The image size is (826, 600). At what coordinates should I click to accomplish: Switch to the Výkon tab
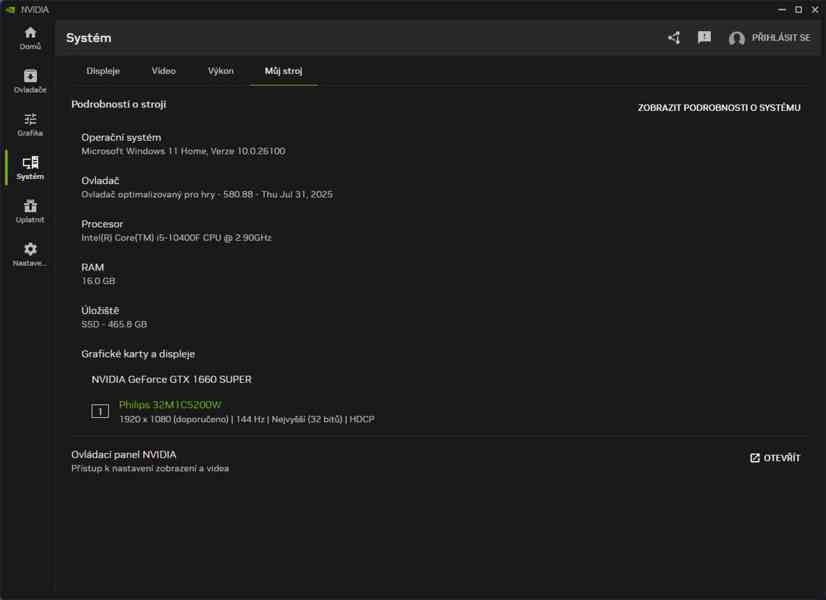pos(220,71)
